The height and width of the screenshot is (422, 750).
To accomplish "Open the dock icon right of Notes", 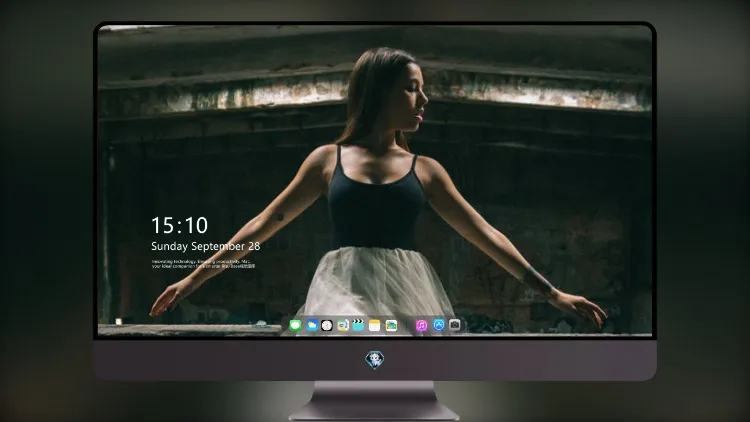I will pyautogui.click(x=391, y=325).
